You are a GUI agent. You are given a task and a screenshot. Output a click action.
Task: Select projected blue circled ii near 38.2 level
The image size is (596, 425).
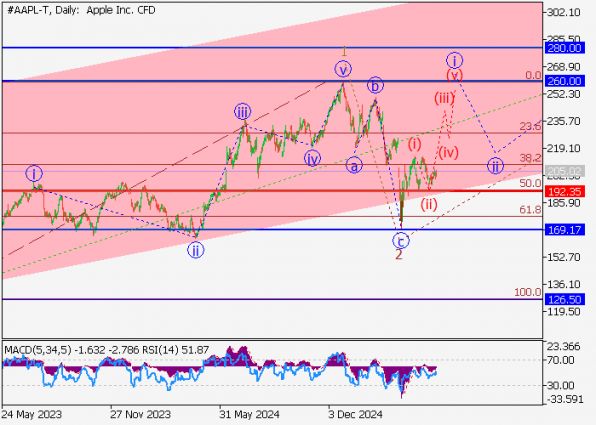coord(495,166)
